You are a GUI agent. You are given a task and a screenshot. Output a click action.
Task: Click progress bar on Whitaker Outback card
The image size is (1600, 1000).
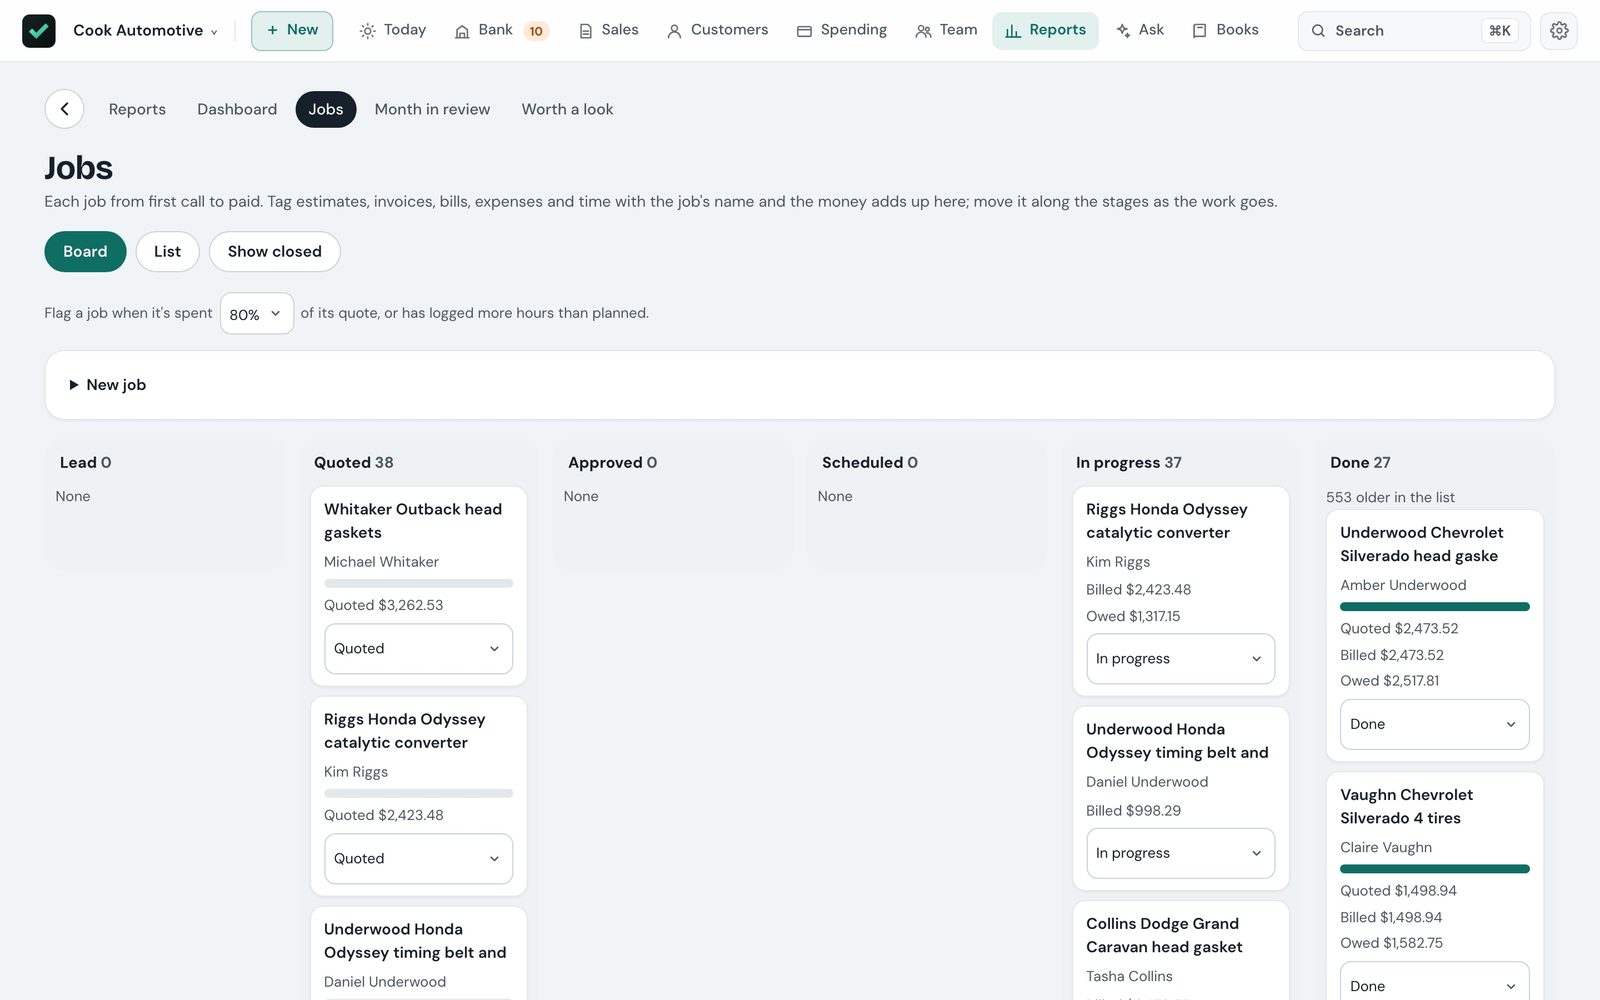(x=418, y=583)
